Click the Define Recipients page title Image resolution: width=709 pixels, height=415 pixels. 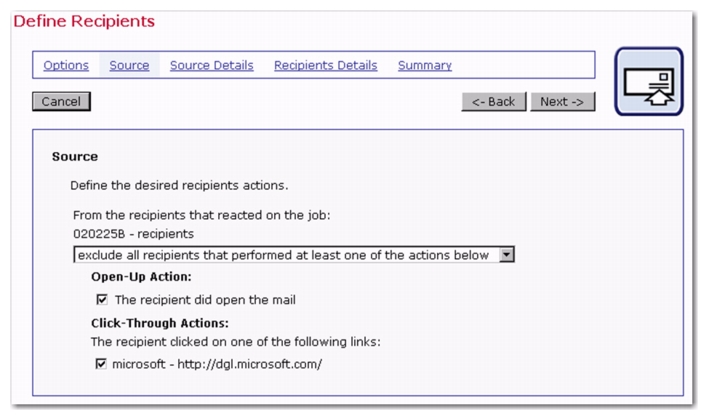[84, 21]
